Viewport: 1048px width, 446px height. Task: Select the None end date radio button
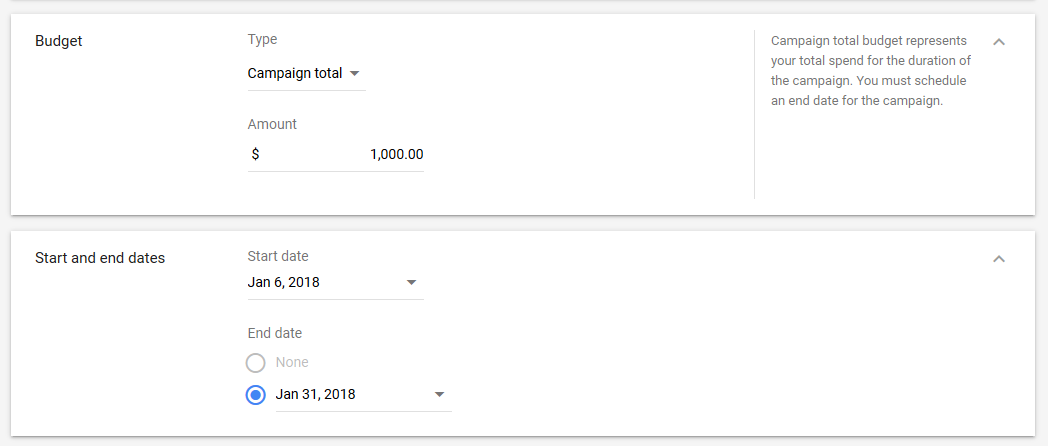[x=256, y=363]
